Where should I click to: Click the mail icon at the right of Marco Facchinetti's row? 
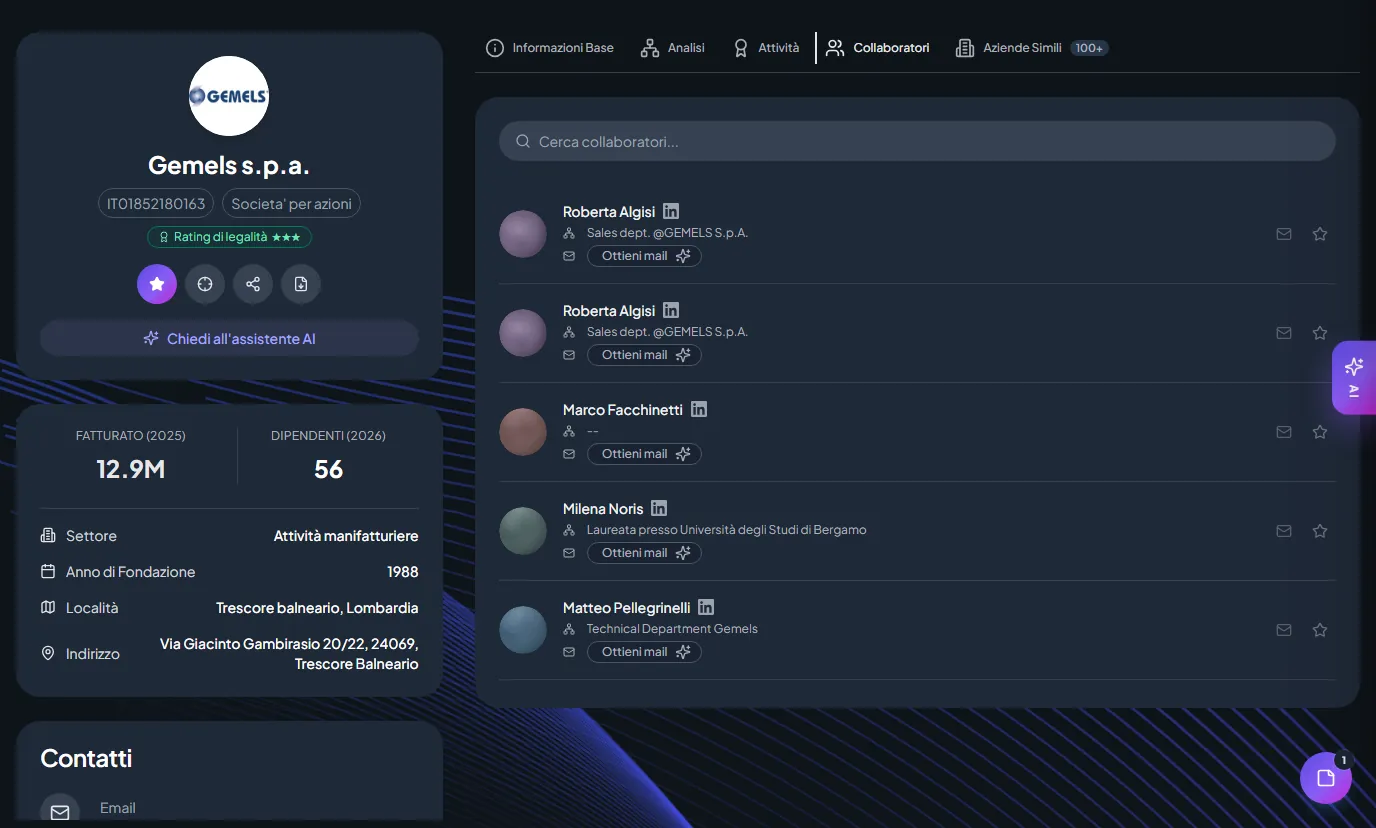coord(1284,432)
